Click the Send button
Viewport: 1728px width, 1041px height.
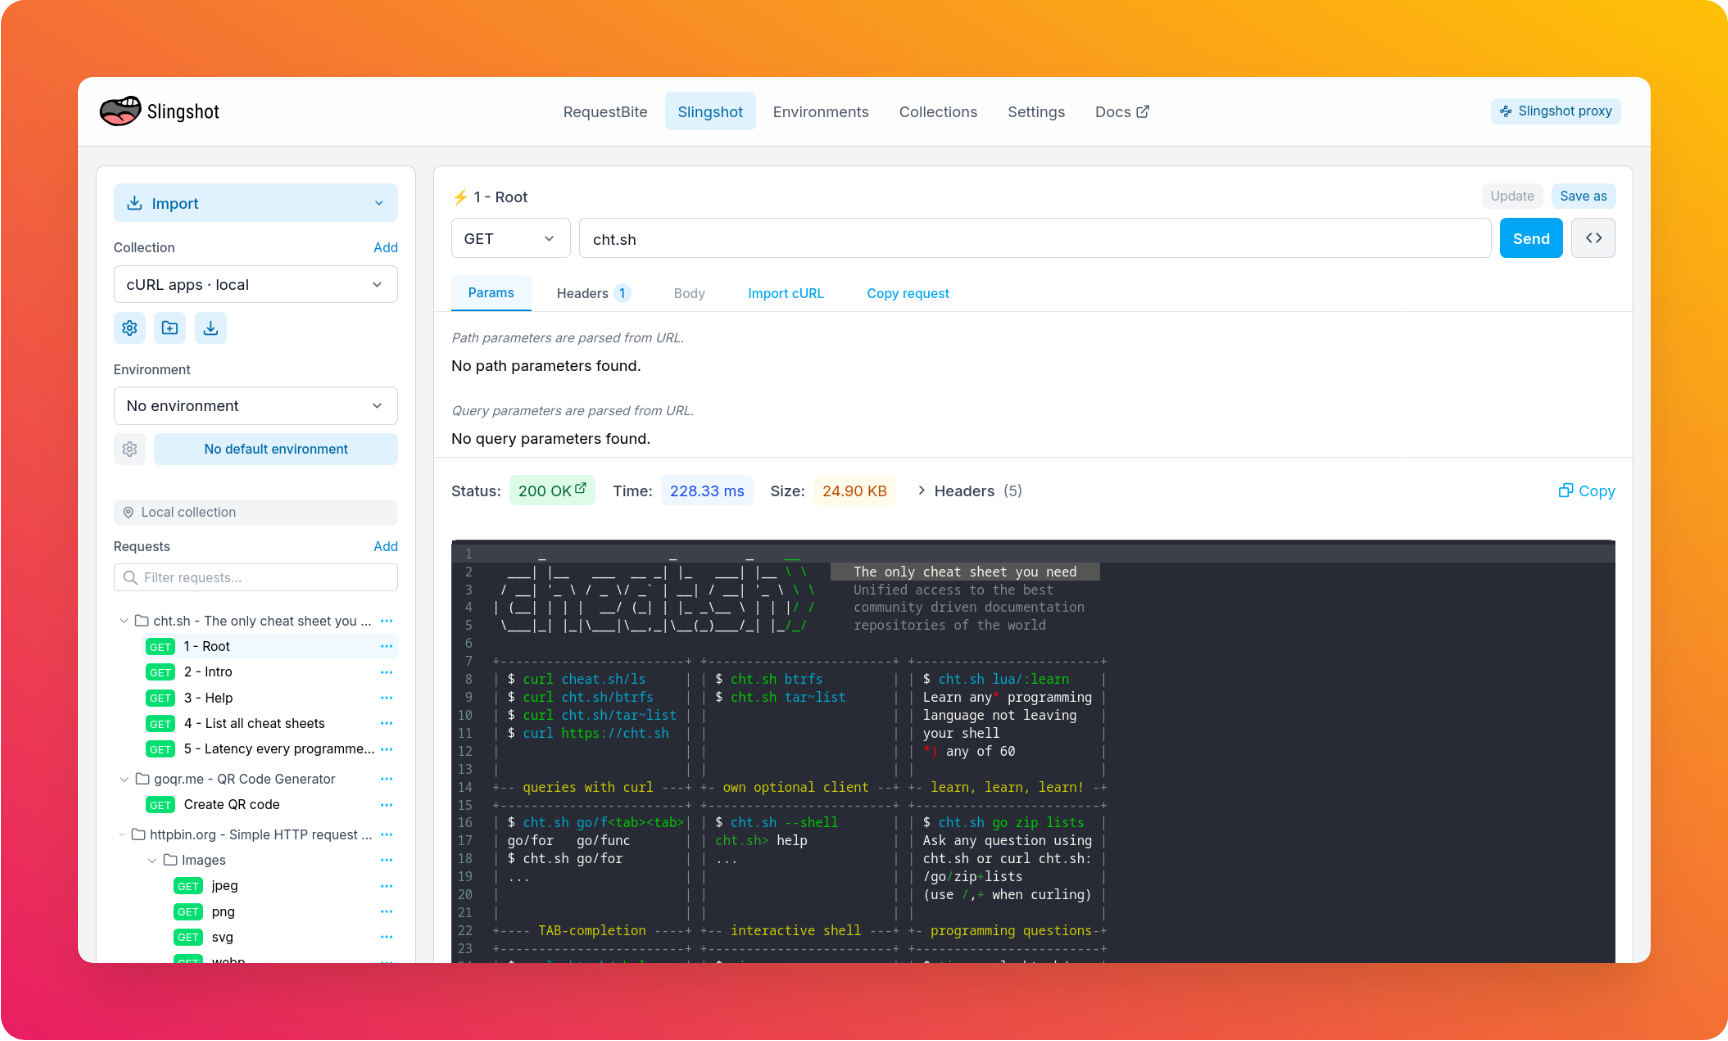1531,238
